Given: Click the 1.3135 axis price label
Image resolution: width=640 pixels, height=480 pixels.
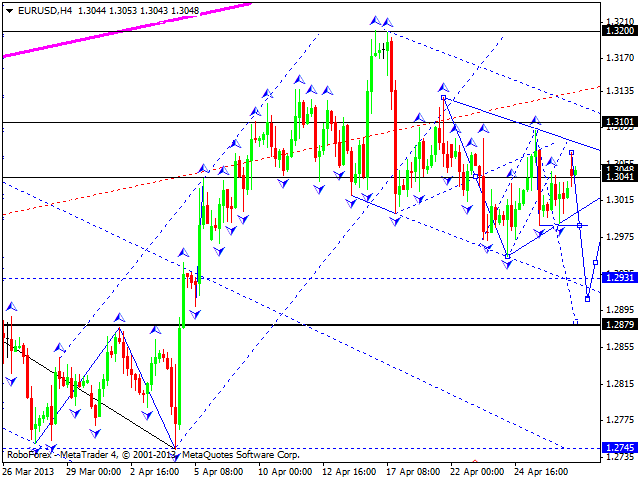Looking at the screenshot, I should point(620,91).
